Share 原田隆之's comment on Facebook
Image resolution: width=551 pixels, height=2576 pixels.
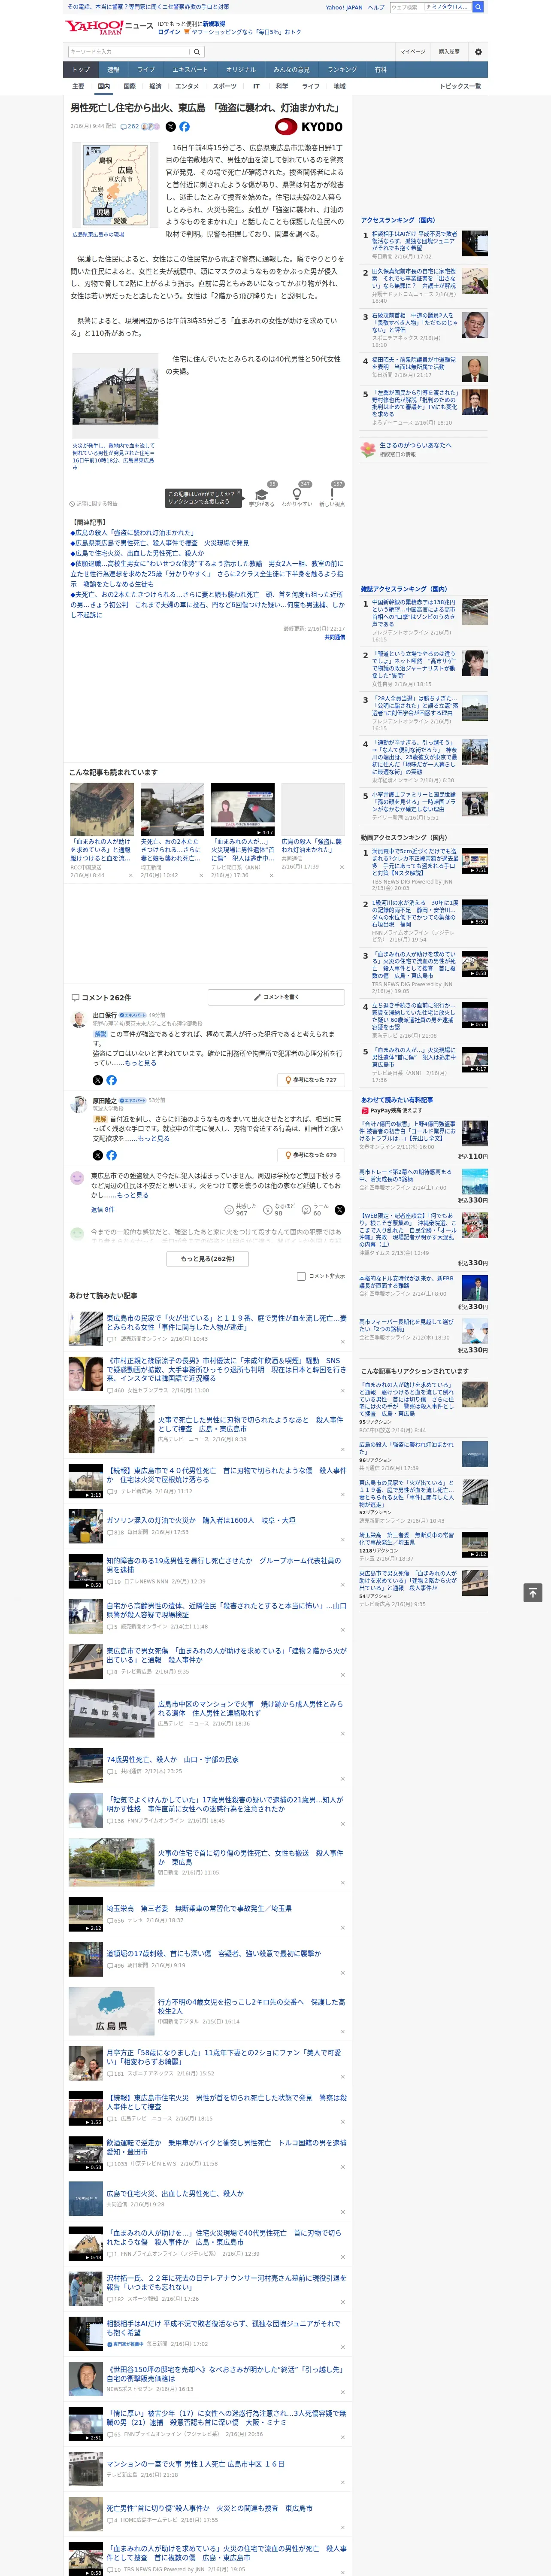(111, 1155)
